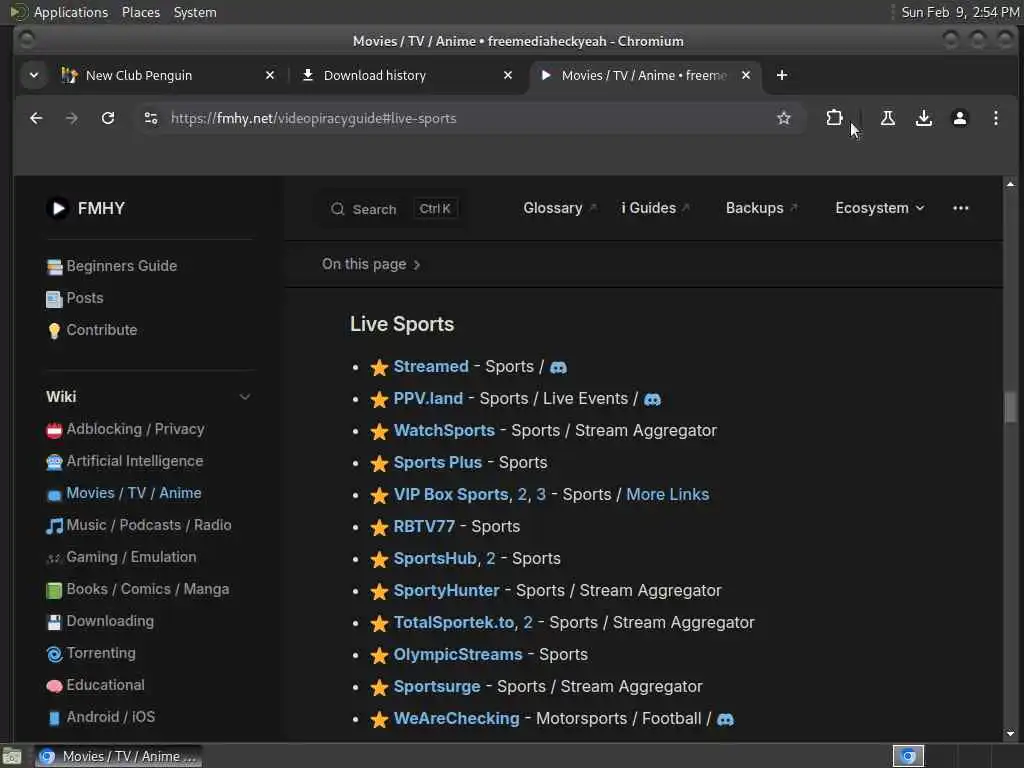Open Chromium three-dot menu
The height and width of the screenshot is (768, 1024).
995,118
